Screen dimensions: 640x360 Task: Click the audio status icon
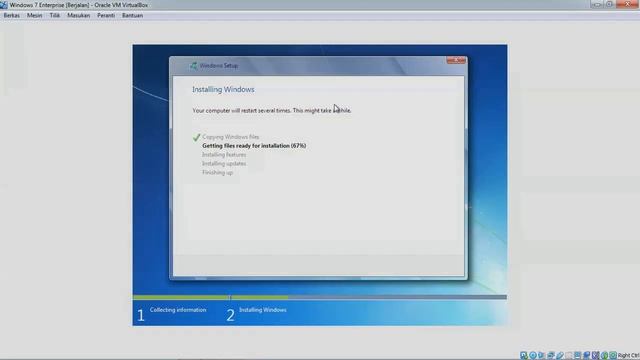[x=541, y=356]
